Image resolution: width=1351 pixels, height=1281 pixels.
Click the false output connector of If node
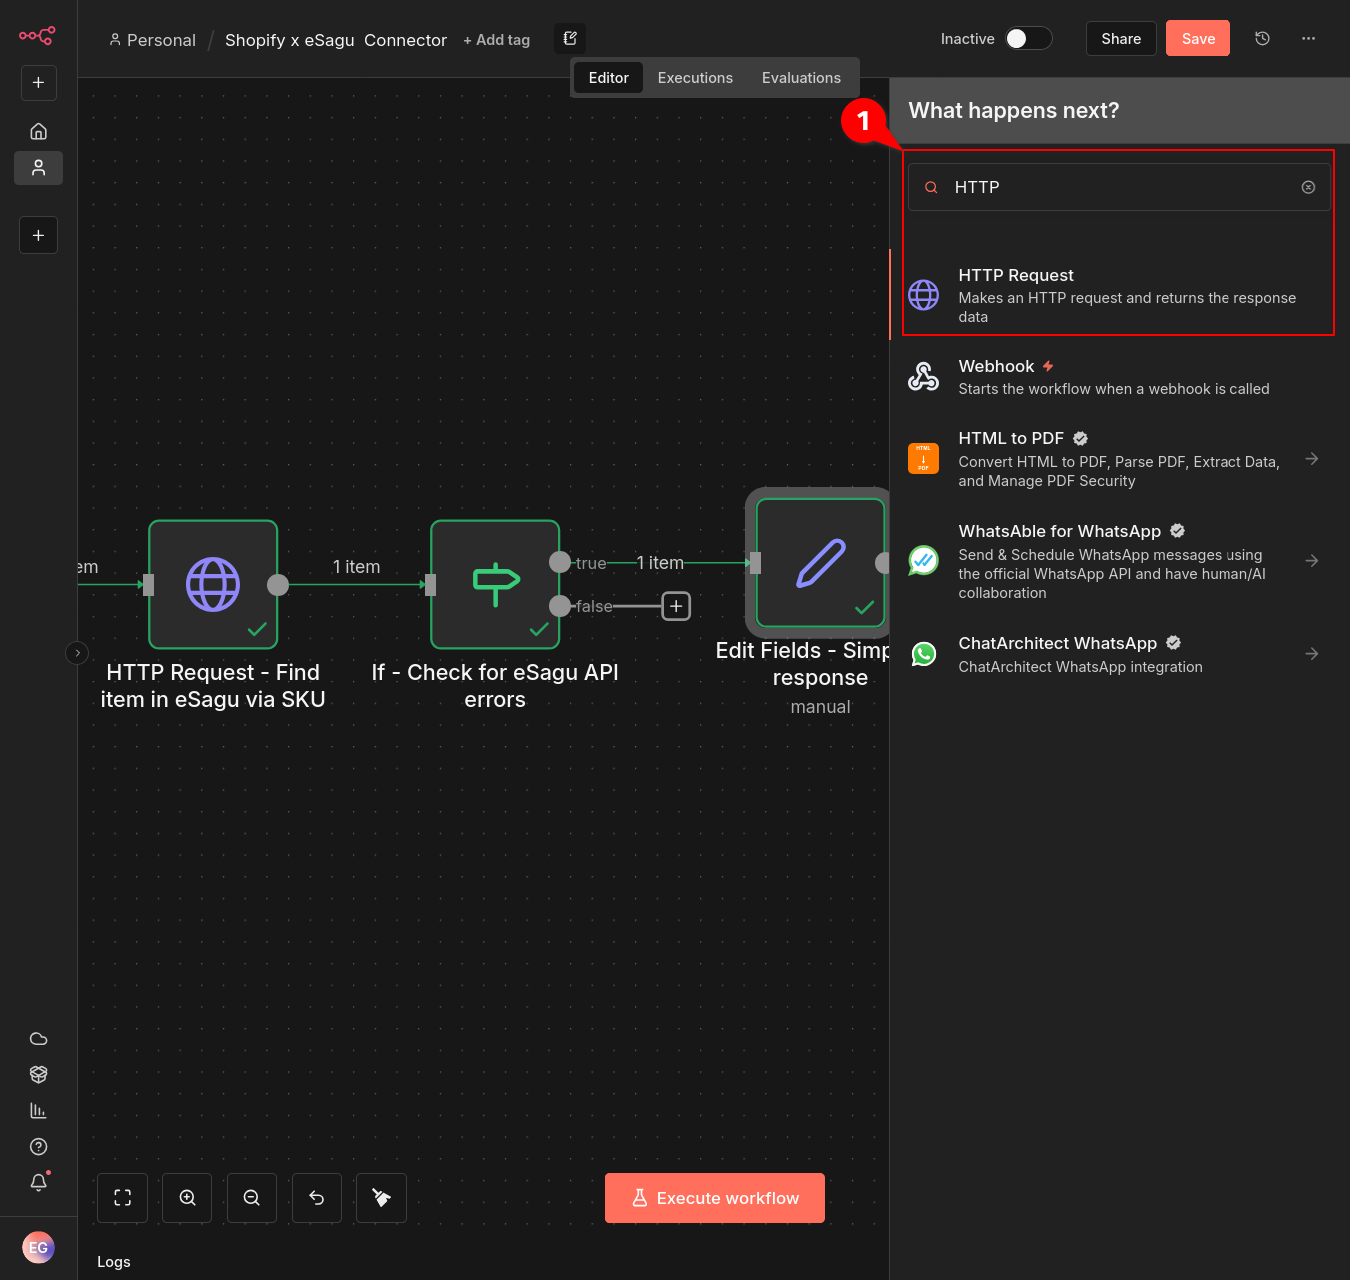pyautogui.click(x=560, y=606)
